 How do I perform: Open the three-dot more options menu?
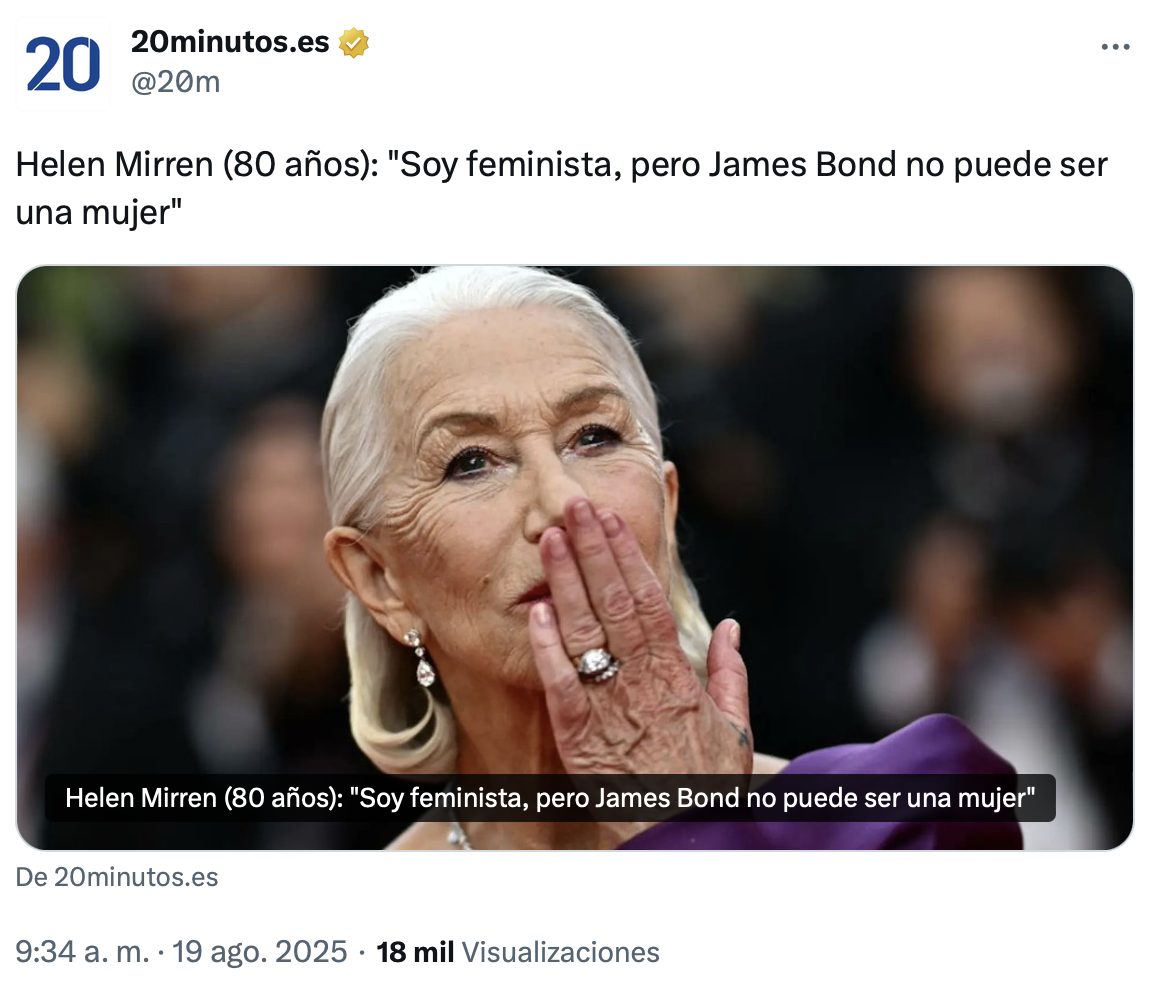click(1115, 47)
